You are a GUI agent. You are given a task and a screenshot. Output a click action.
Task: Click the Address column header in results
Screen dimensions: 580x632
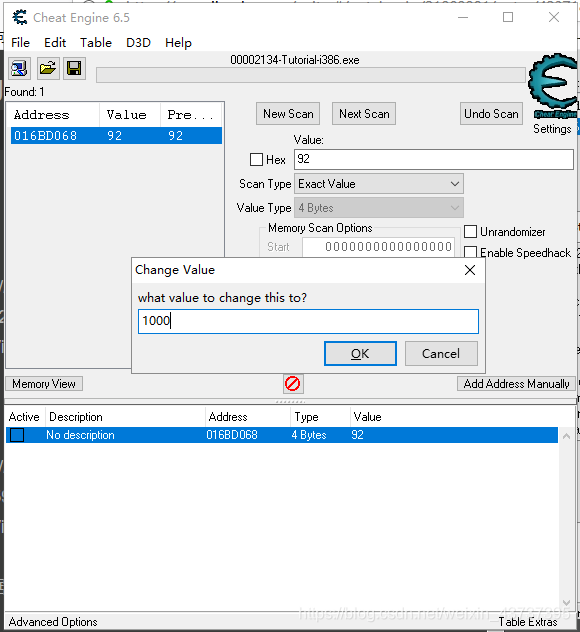pyautogui.click(x=54, y=115)
